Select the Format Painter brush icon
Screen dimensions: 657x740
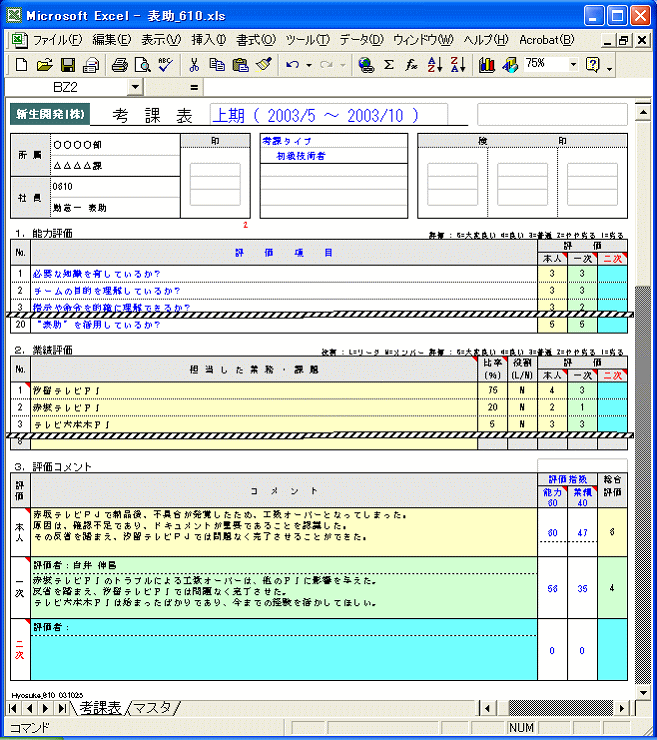pyautogui.click(x=264, y=65)
